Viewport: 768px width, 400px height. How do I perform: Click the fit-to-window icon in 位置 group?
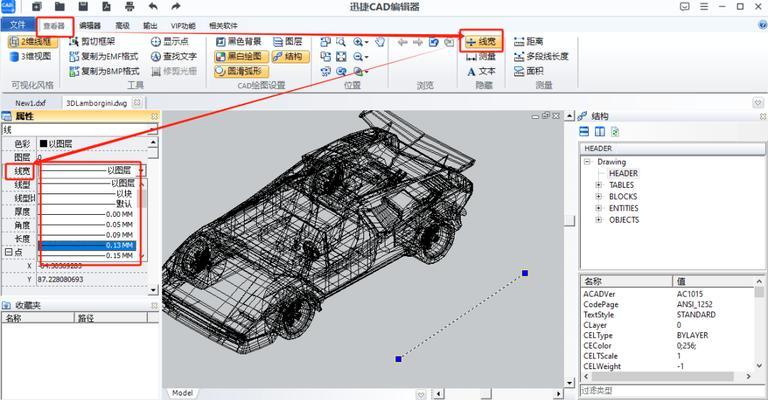pos(341,57)
